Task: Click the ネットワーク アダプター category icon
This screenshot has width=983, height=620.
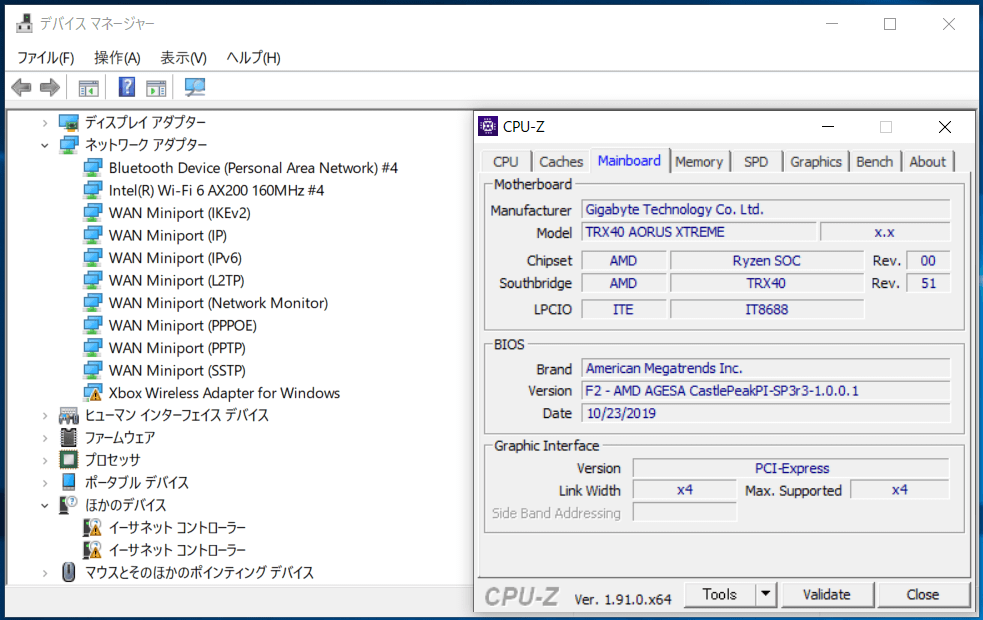Action: [x=68, y=145]
